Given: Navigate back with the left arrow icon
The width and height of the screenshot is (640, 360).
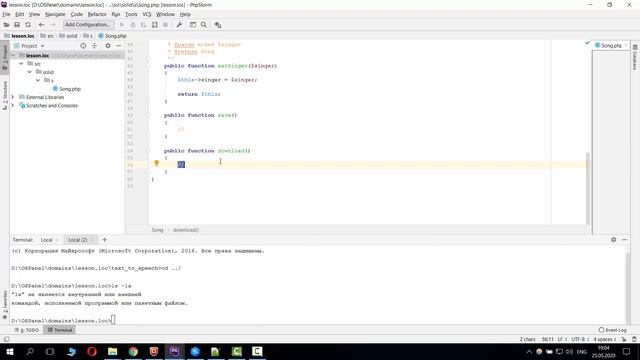Looking at the screenshot, I should pos(41,25).
